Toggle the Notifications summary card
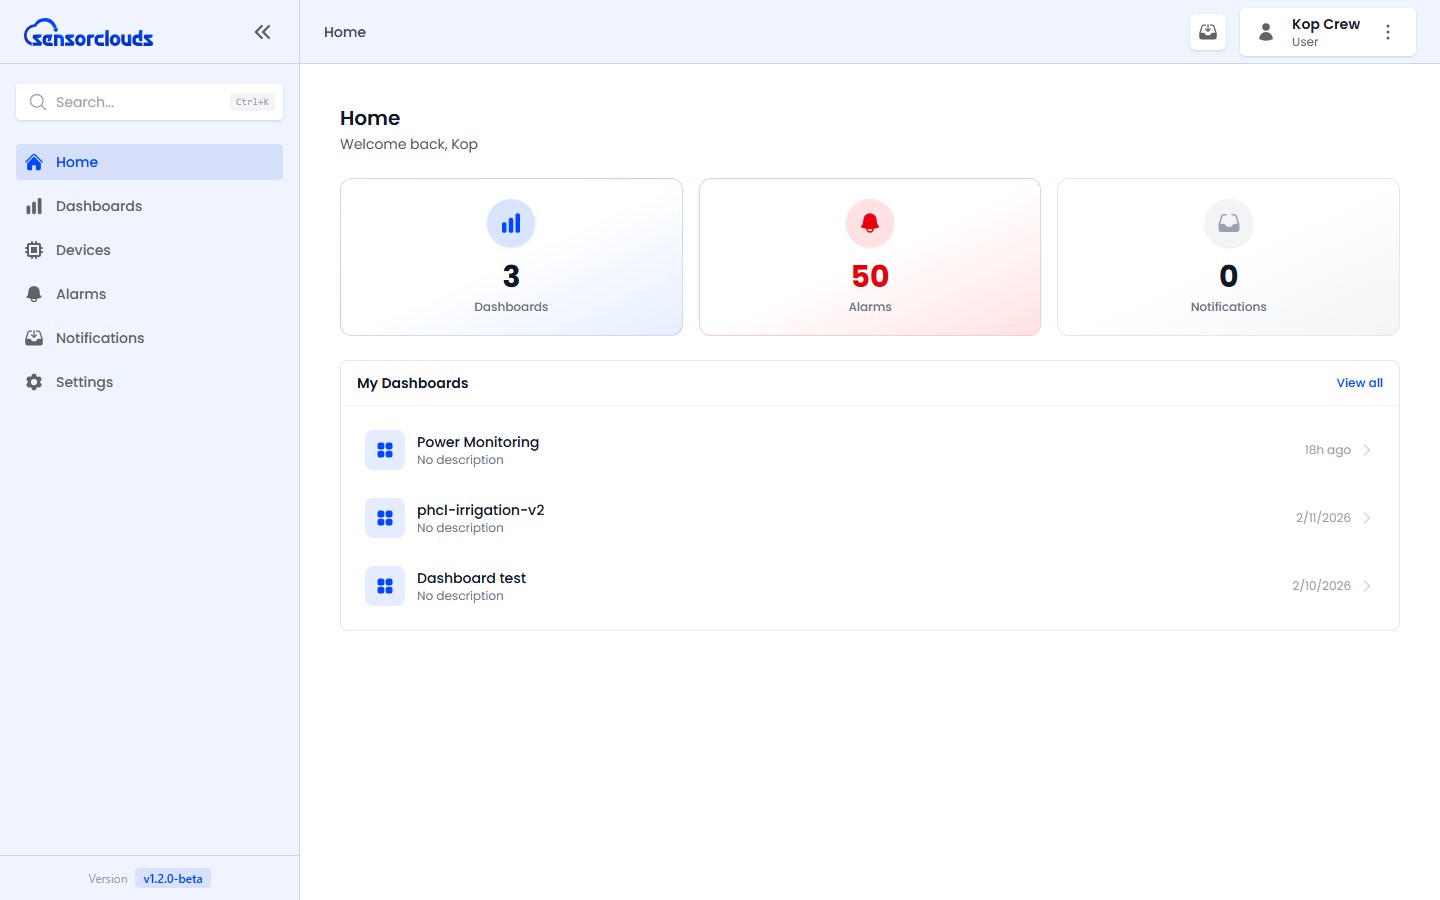The image size is (1440, 900). 1228,256
